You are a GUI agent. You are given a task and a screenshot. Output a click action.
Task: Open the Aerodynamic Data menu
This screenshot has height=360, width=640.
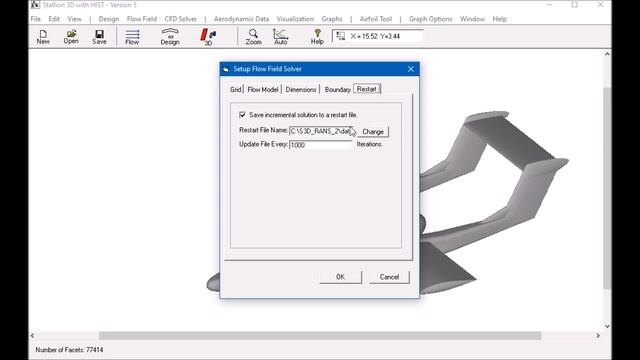pyautogui.click(x=241, y=19)
